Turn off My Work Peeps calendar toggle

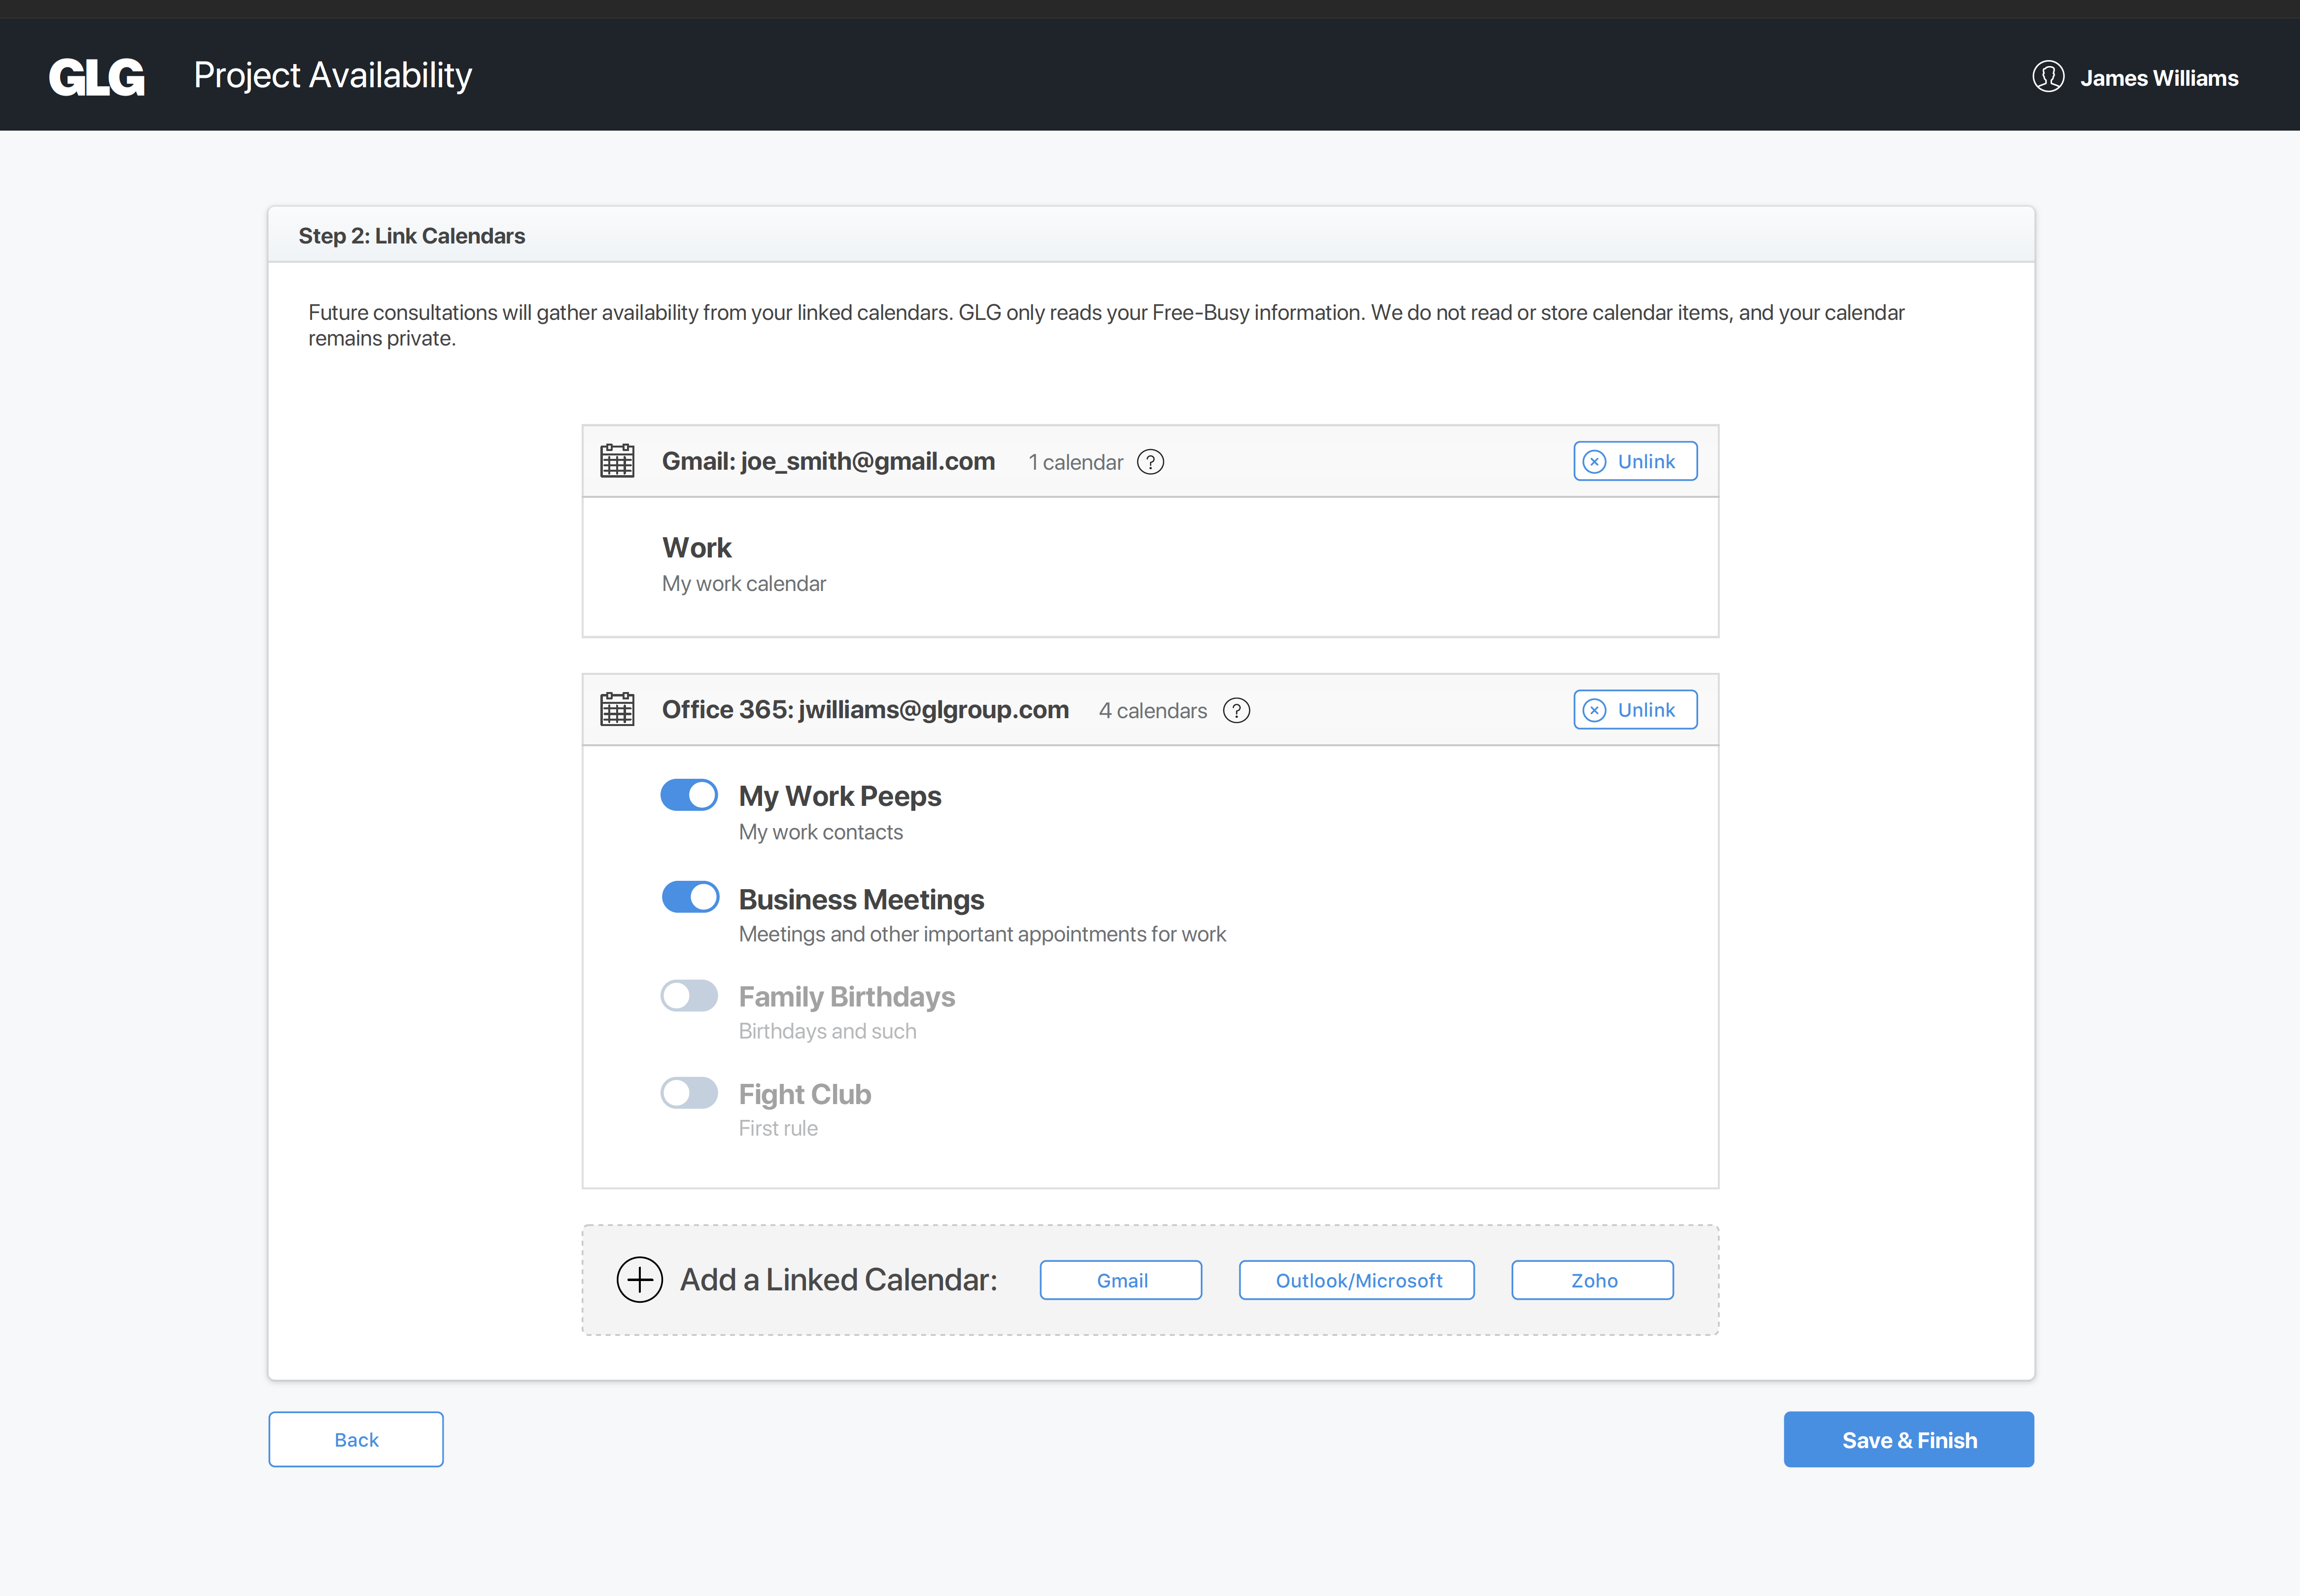point(689,795)
